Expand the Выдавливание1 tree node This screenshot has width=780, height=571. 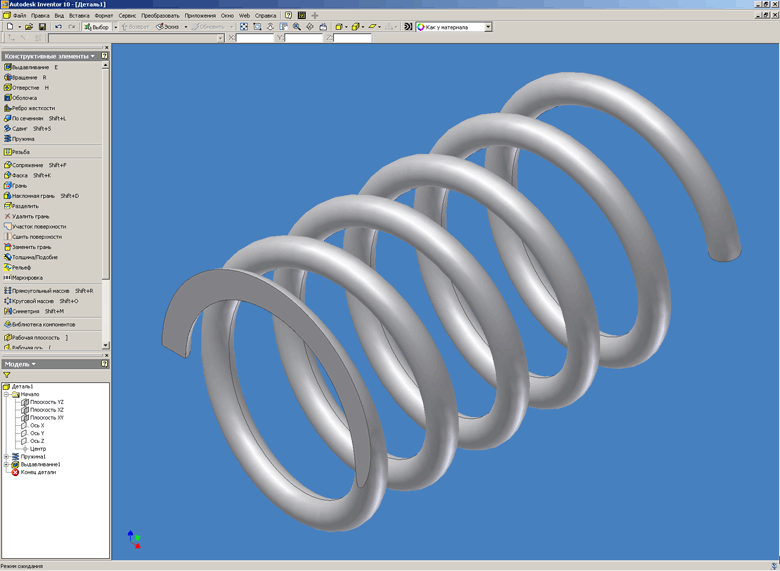6,465
